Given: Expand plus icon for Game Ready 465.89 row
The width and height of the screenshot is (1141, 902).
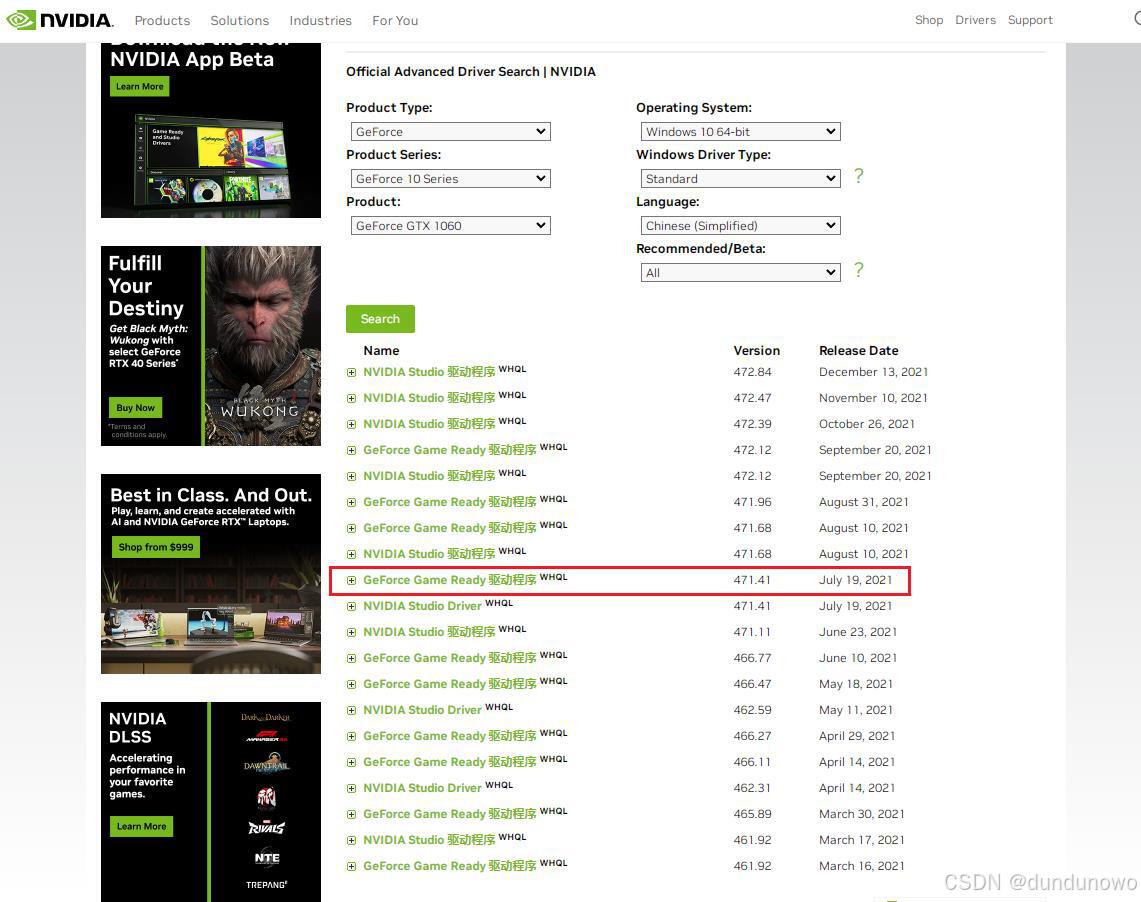Looking at the screenshot, I should (x=351, y=815).
